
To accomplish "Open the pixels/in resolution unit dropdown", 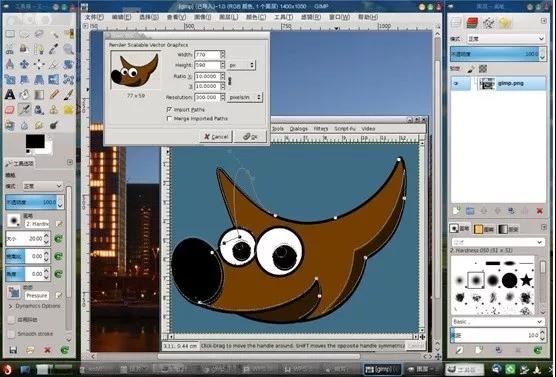I will 244,97.
